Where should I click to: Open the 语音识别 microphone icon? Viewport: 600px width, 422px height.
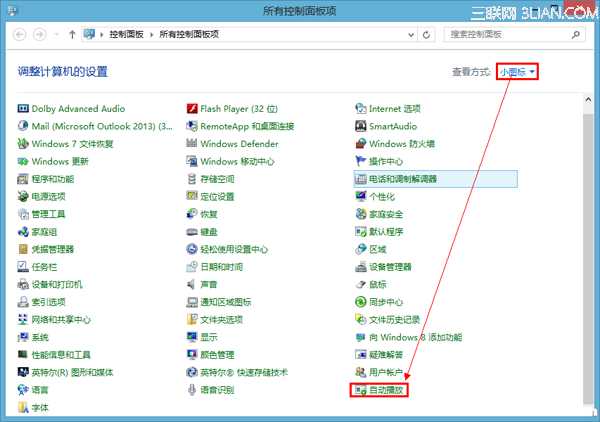pos(192,390)
